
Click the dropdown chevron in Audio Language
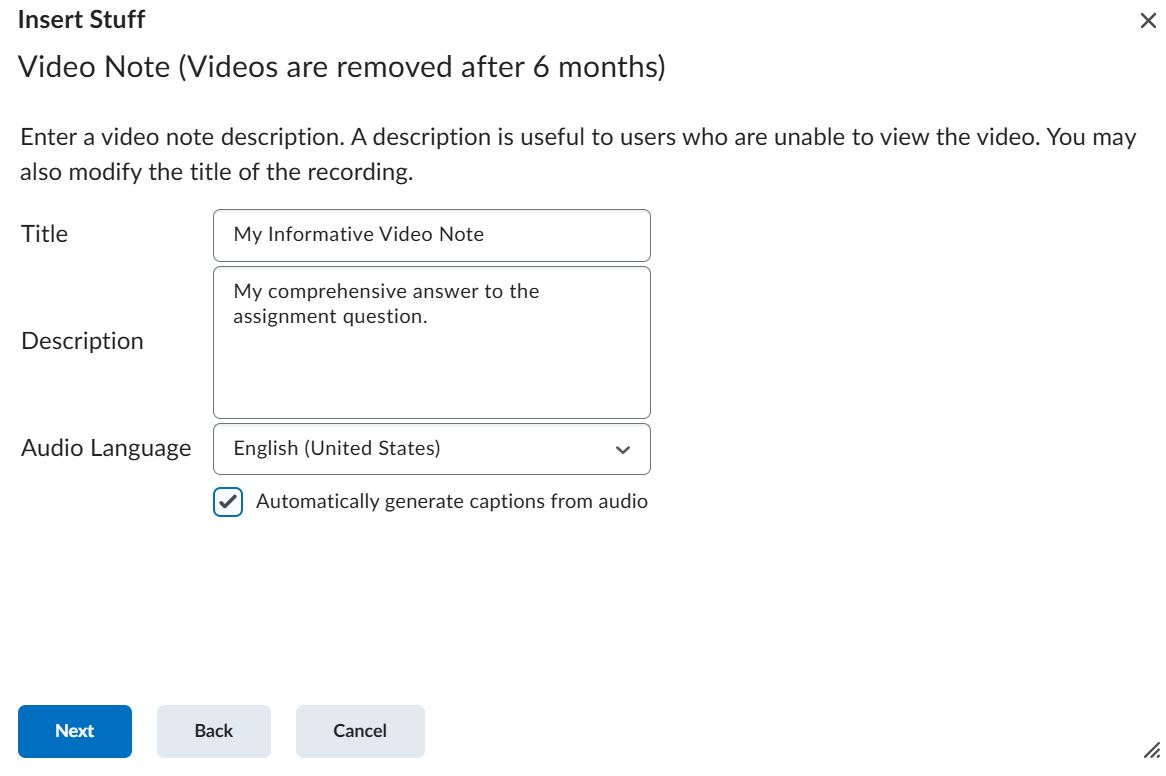point(623,450)
